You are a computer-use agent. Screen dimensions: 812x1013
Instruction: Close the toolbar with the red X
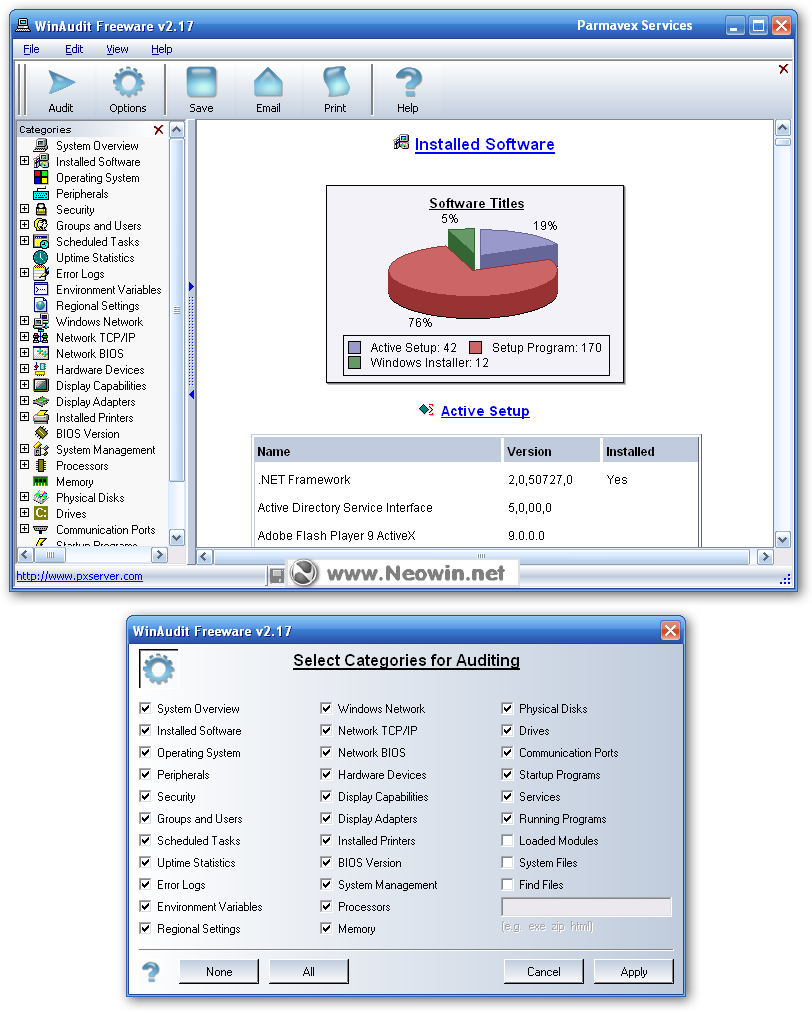(x=784, y=69)
